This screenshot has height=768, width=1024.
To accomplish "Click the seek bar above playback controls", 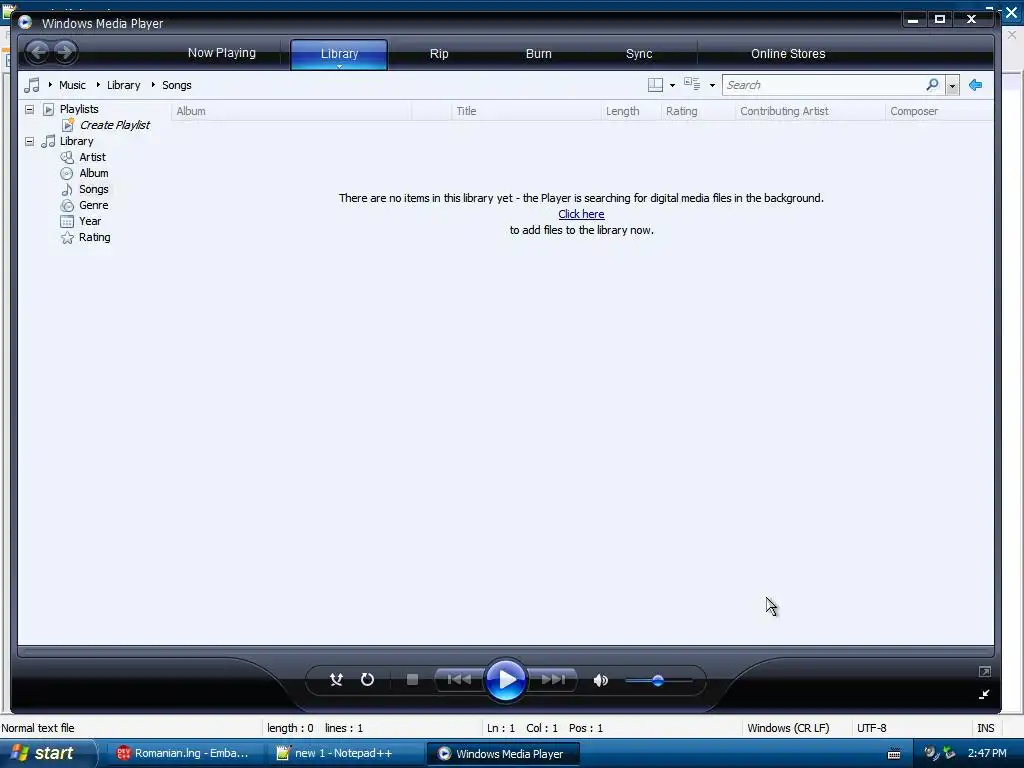I will tap(505, 651).
